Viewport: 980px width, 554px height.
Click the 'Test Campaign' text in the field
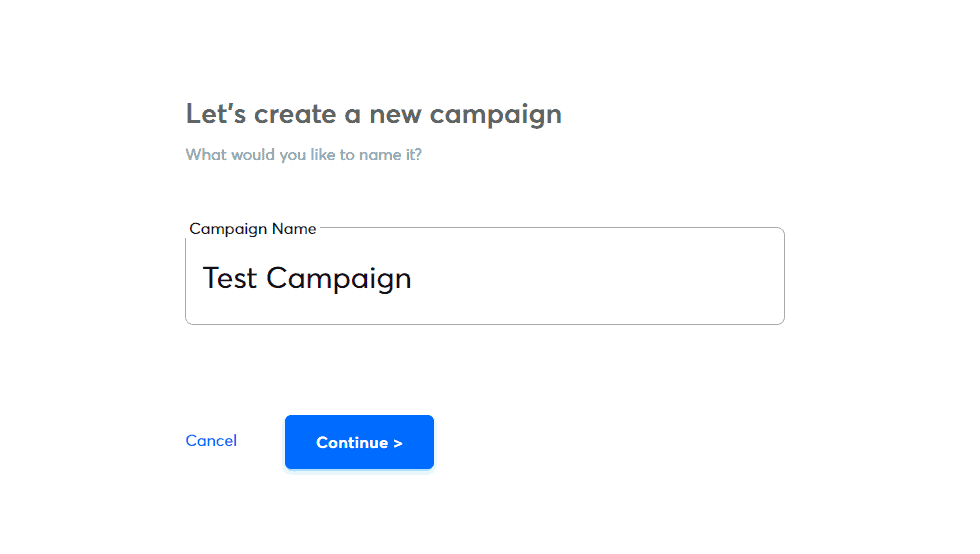pyautogui.click(x=307, y=278)
